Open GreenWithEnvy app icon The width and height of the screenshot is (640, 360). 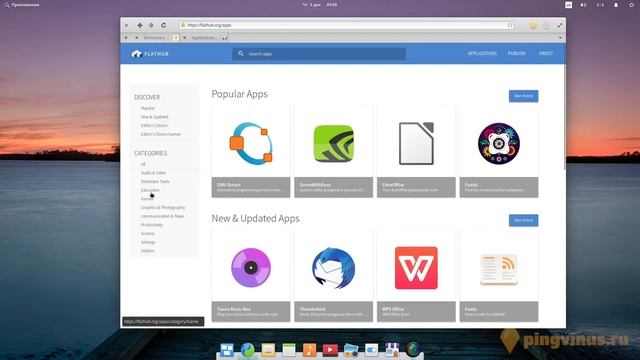(333, 143)
